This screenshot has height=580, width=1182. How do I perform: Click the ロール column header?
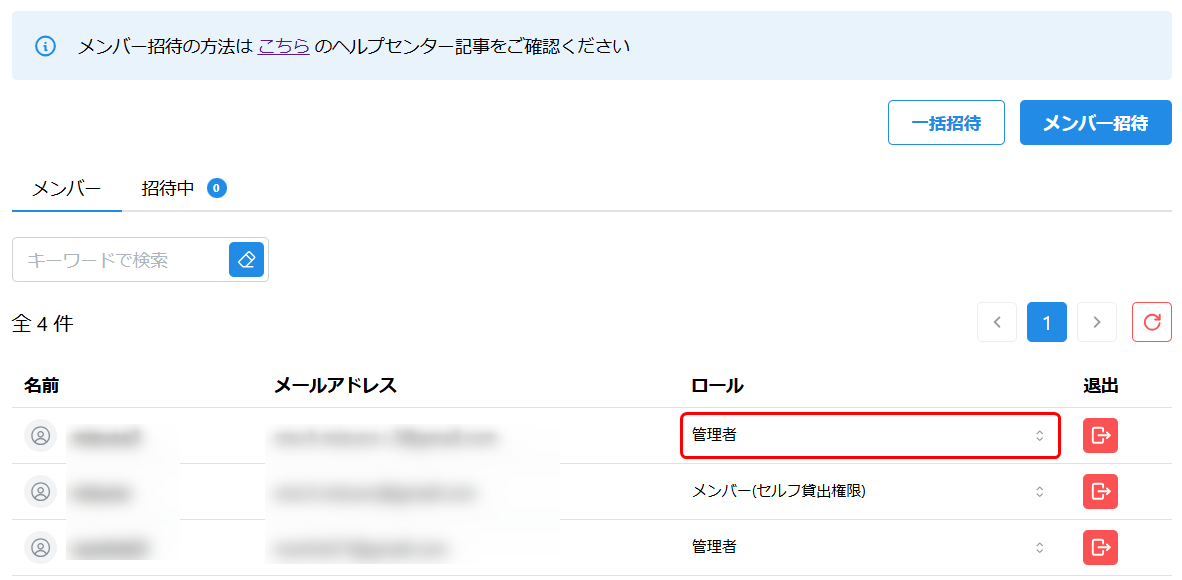point(717,385)
